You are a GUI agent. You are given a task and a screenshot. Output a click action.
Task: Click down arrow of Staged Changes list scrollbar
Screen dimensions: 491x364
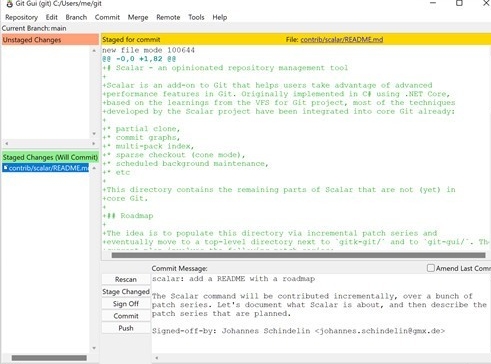94,348
